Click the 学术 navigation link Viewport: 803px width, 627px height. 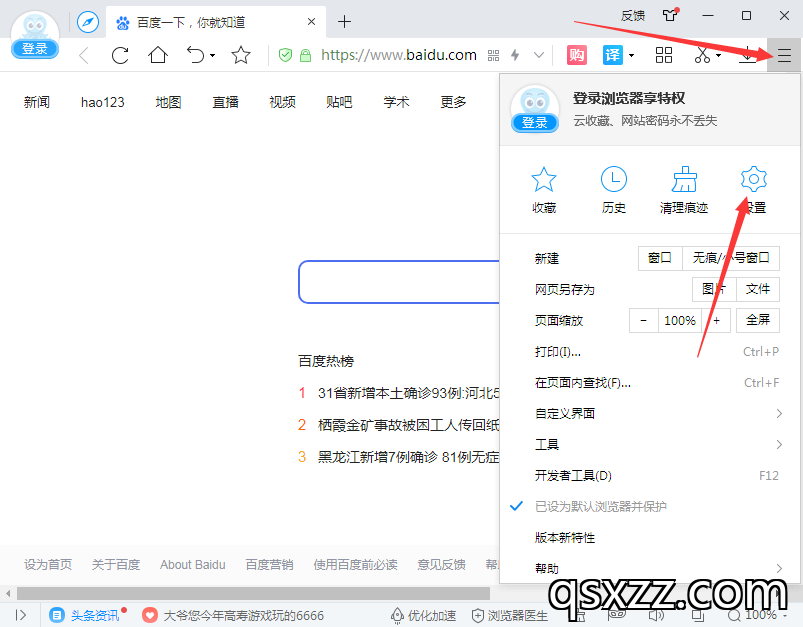[396, 102]
